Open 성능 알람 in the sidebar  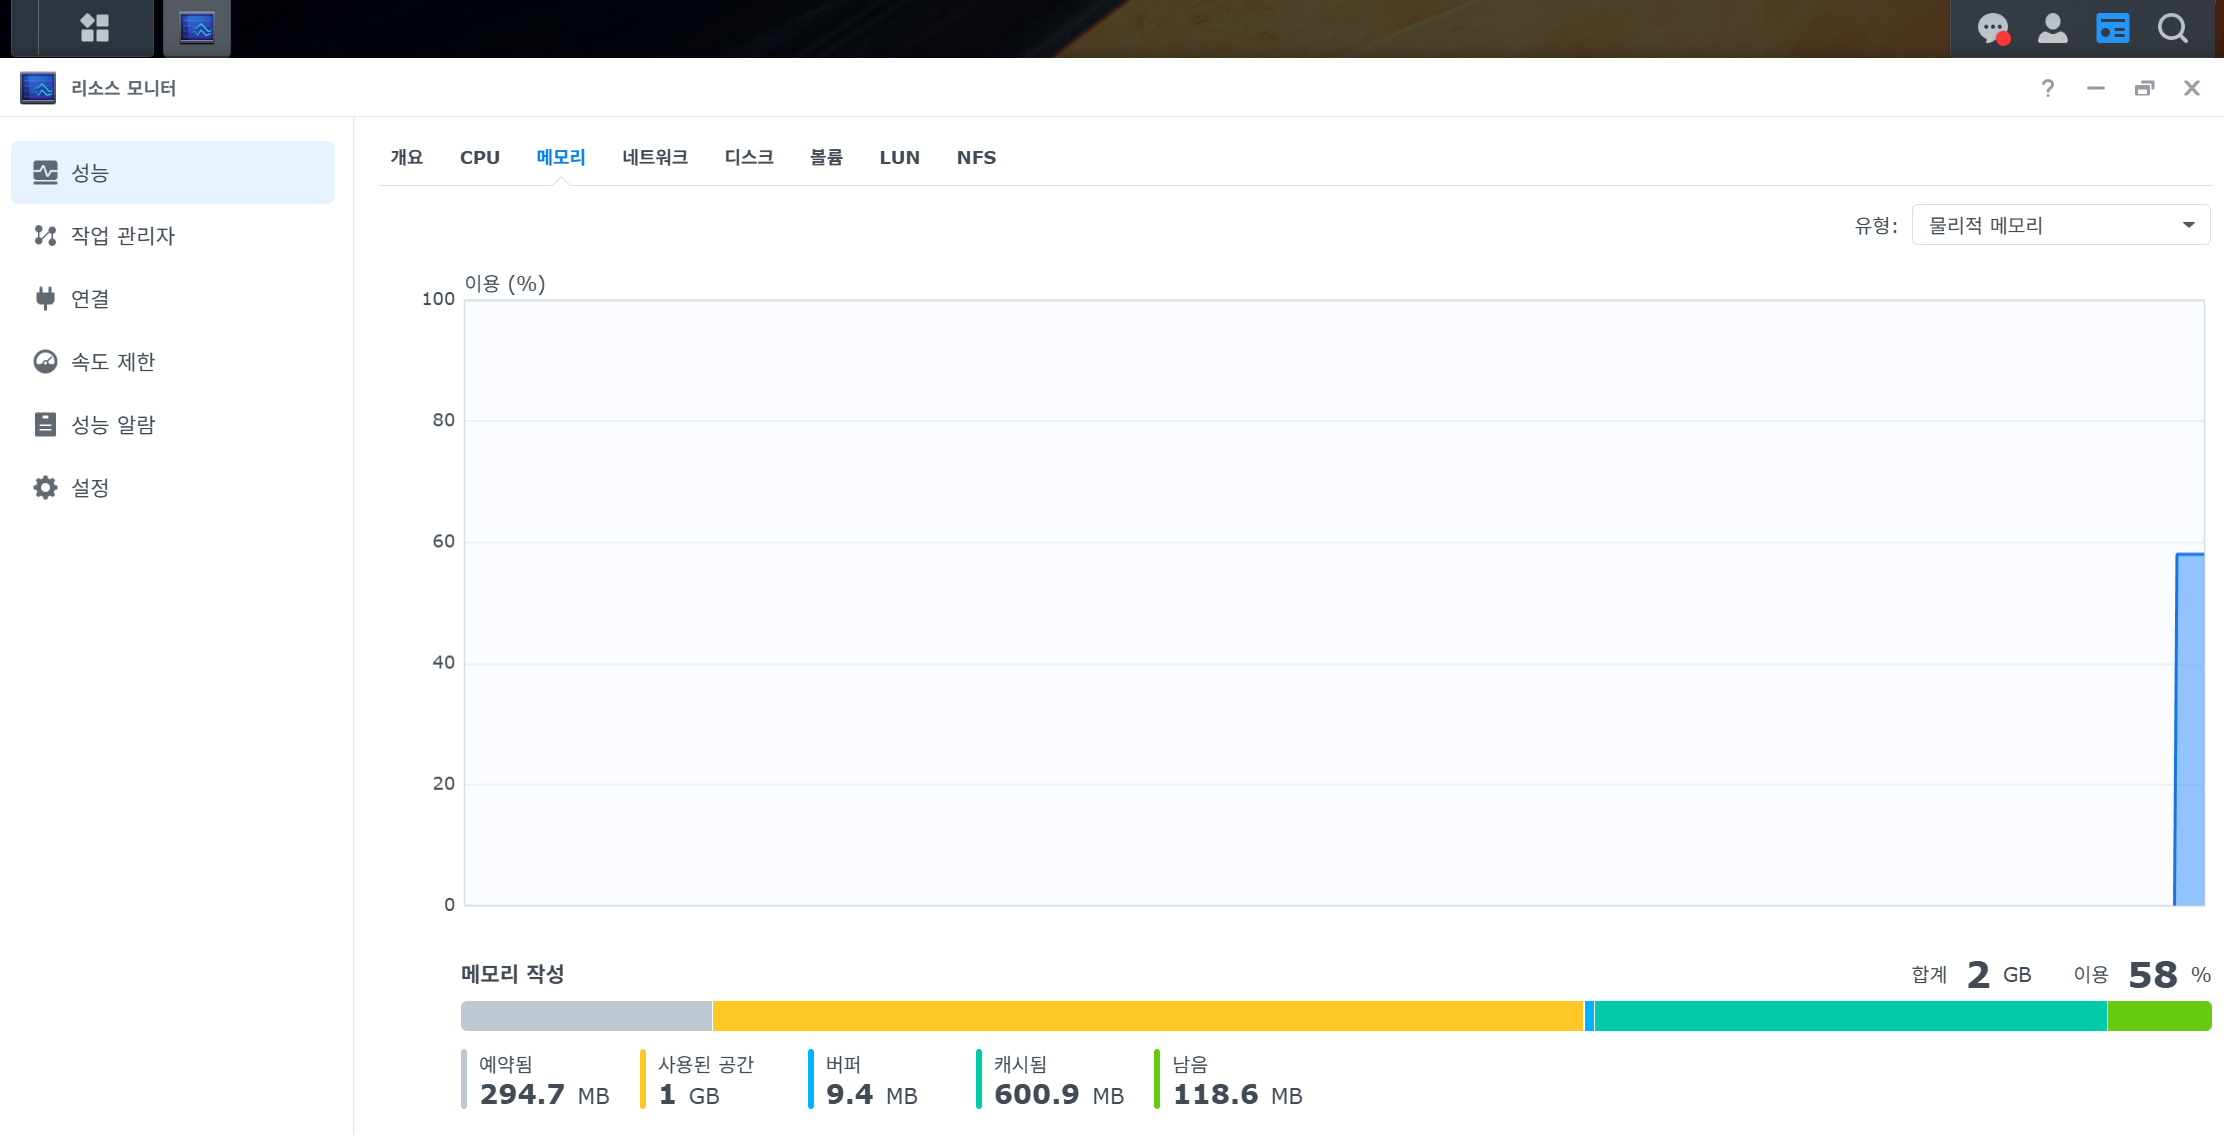click(173, 424)
